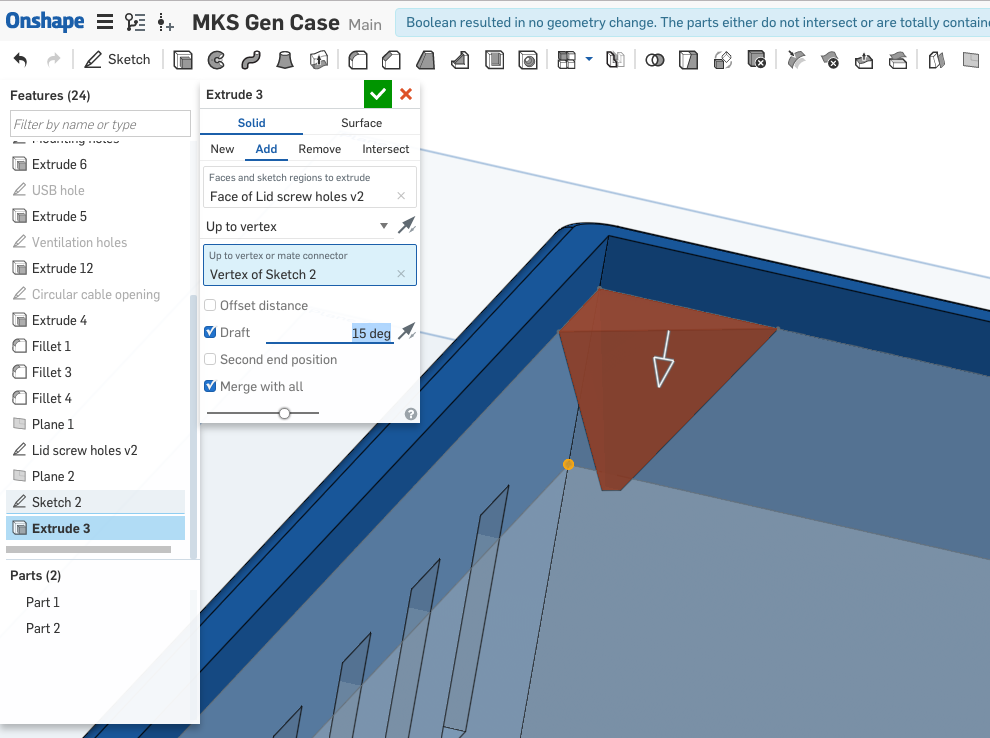990x738 pixels.
Task: Click the Redo arrow in the toolbar
Action: [x=54, y=60]
